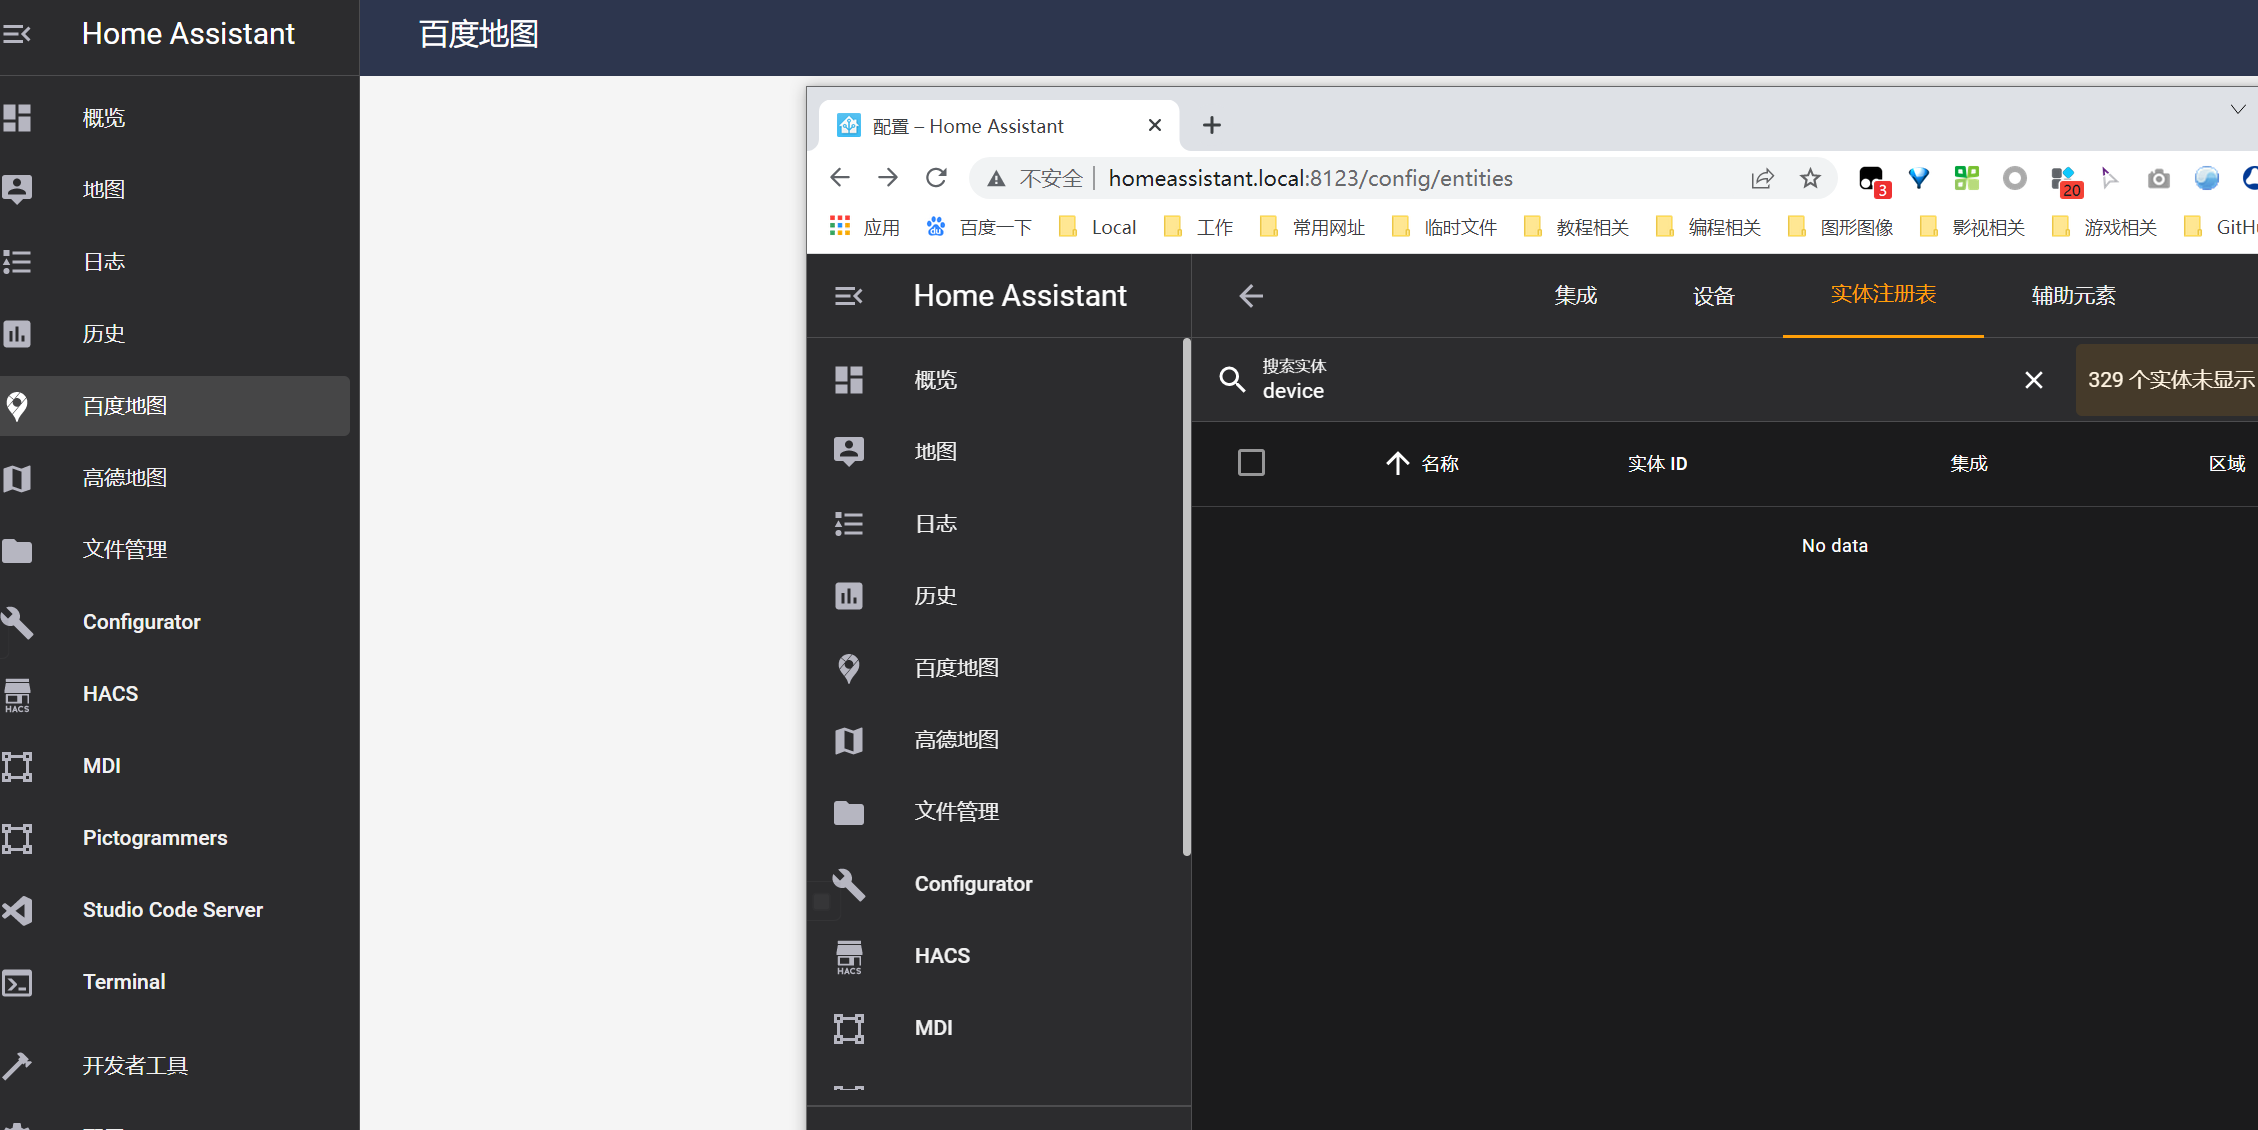The image size is (2258, 1130).
Task: Open 高德地图 in the inner browser sidebar
Action: (x=995, y=740)
